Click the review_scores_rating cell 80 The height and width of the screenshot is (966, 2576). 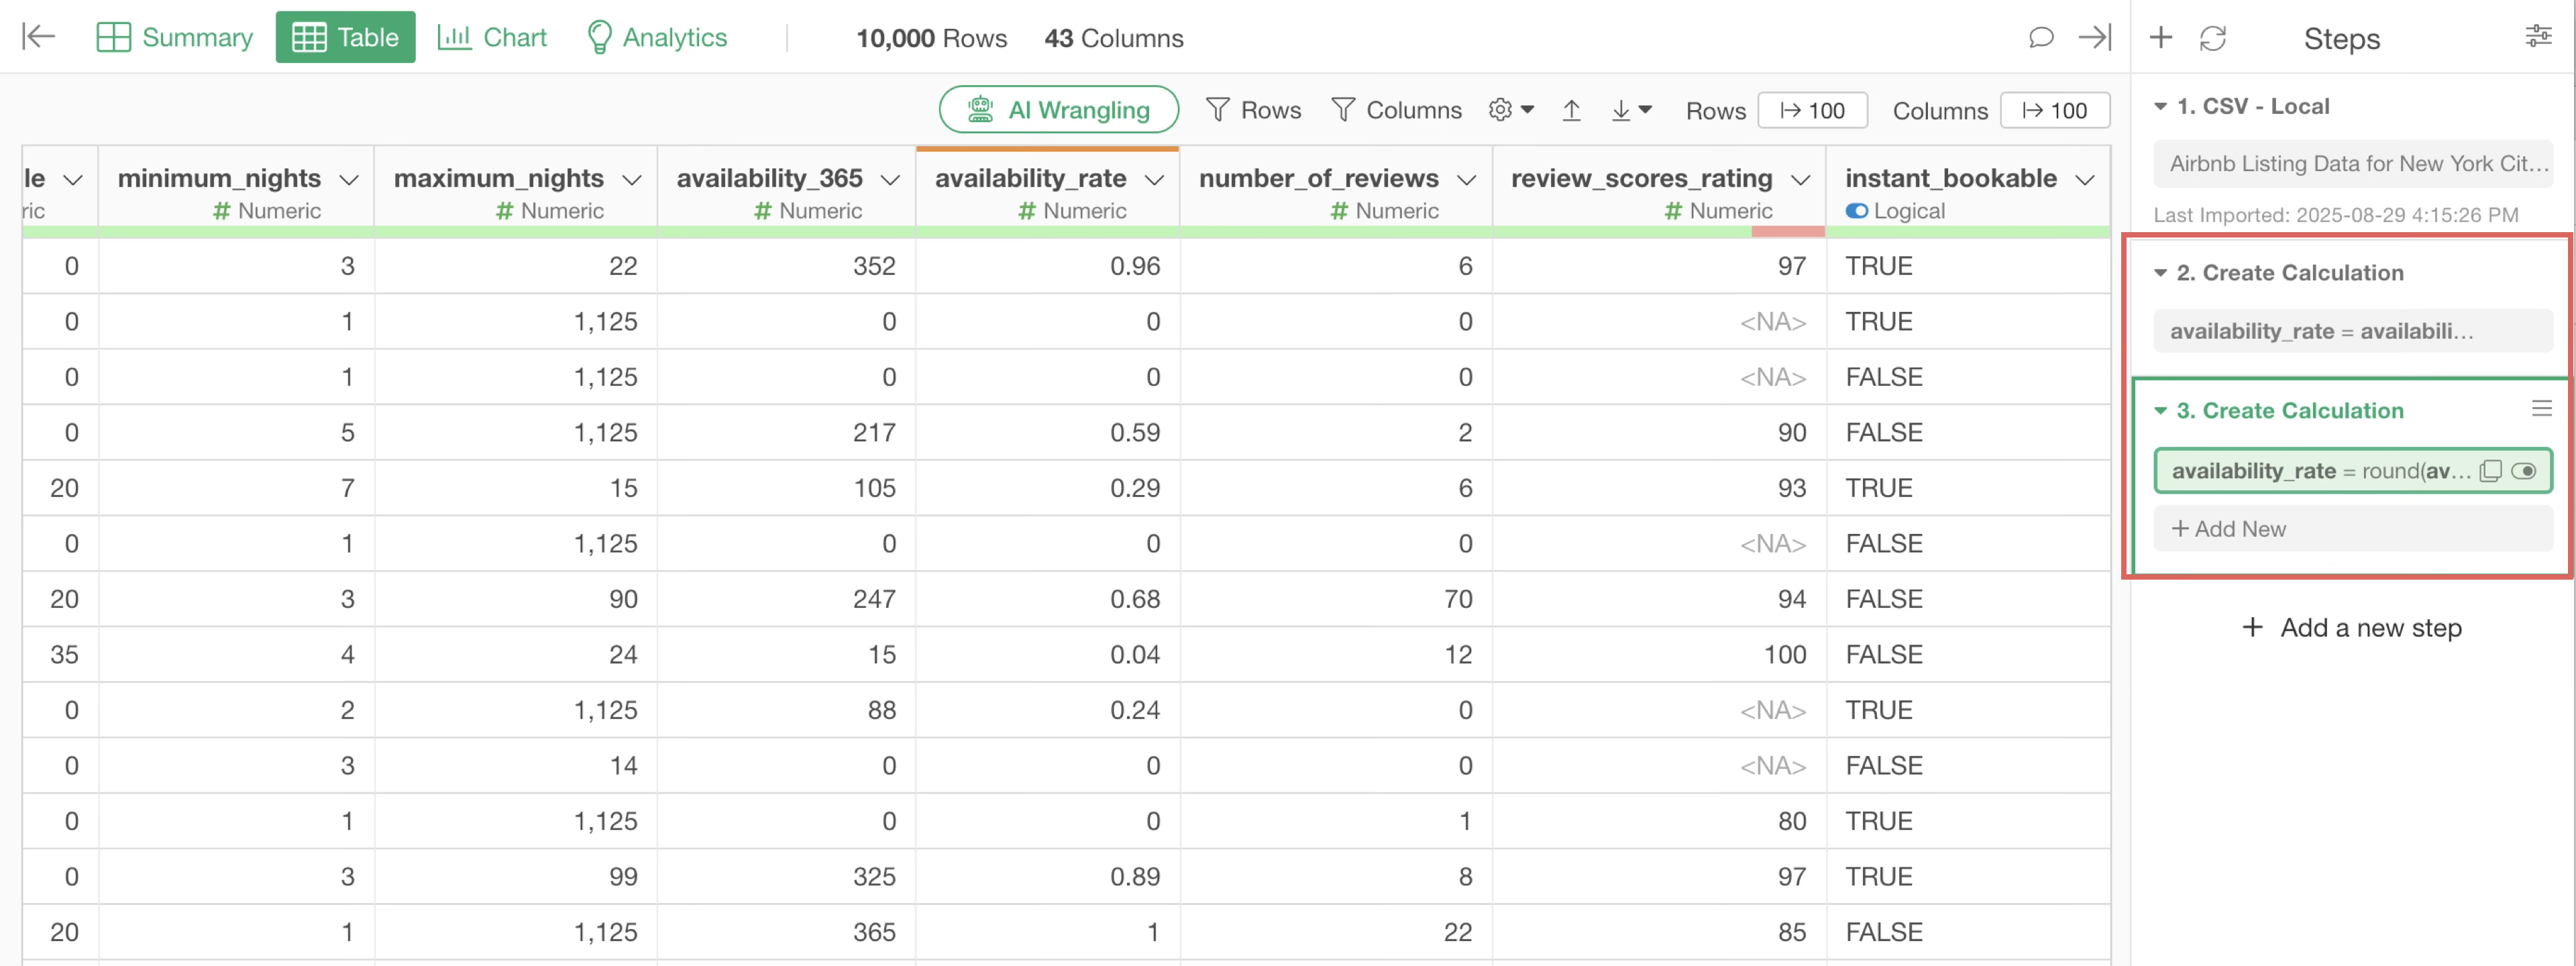pos(1659,821)
